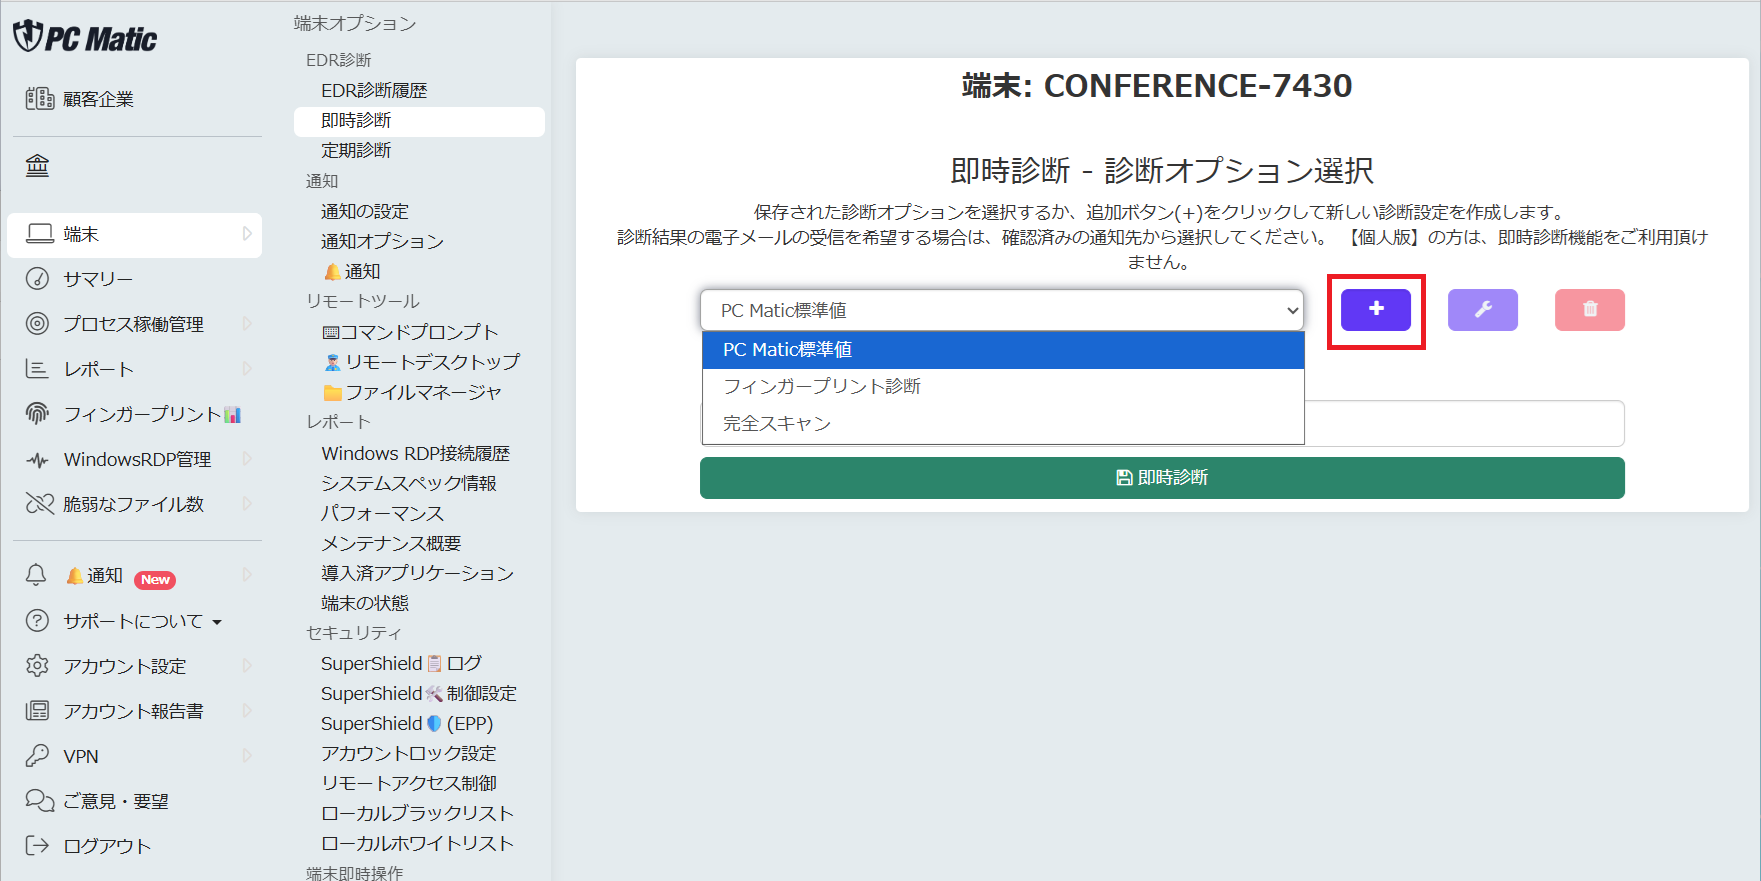Select 即時診断 in options menu
Viewport: 1761px width, 881px height.
pyautogui.click(x=419, y=121)
